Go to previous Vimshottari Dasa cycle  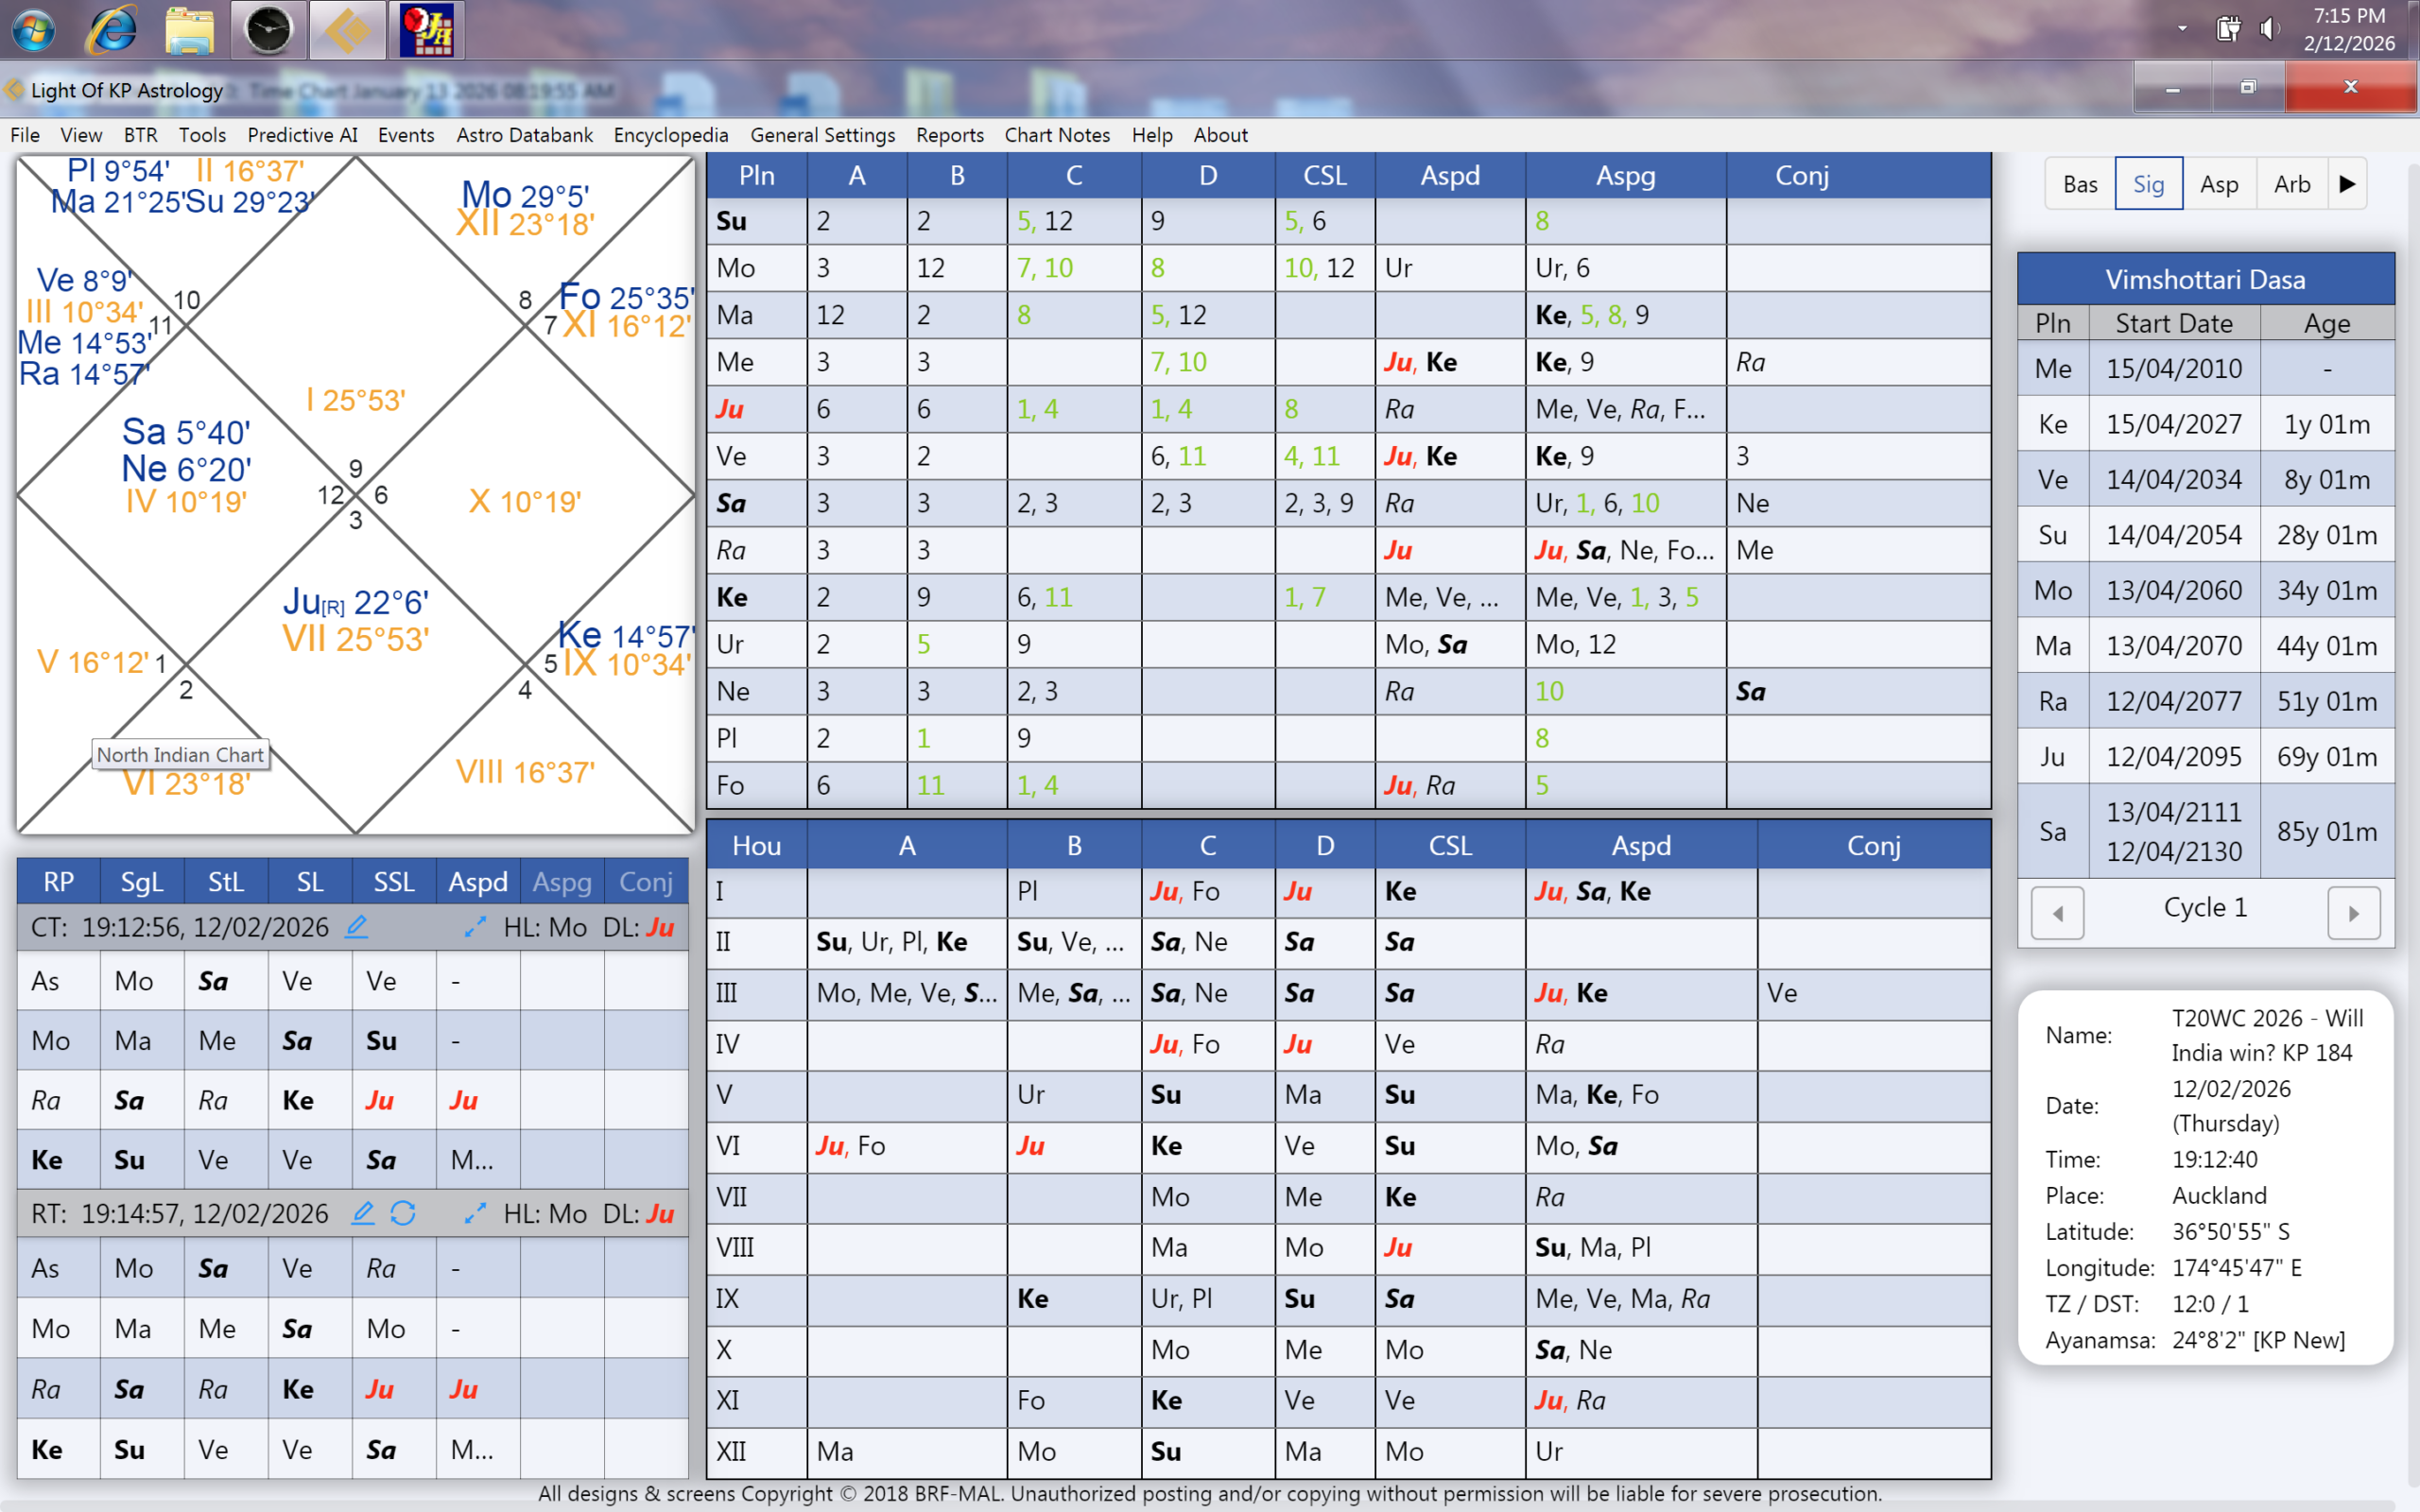pyautogui.click(x=2057, y=912)
